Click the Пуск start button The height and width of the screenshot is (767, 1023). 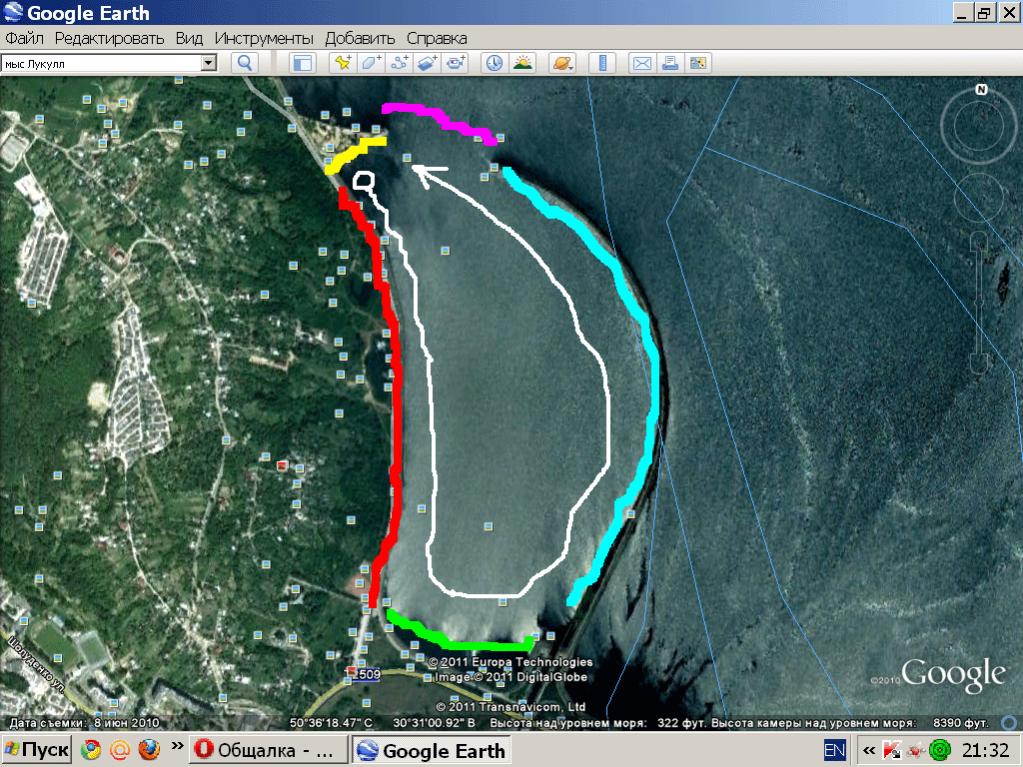pyautogui.click(x=37, y=749)
